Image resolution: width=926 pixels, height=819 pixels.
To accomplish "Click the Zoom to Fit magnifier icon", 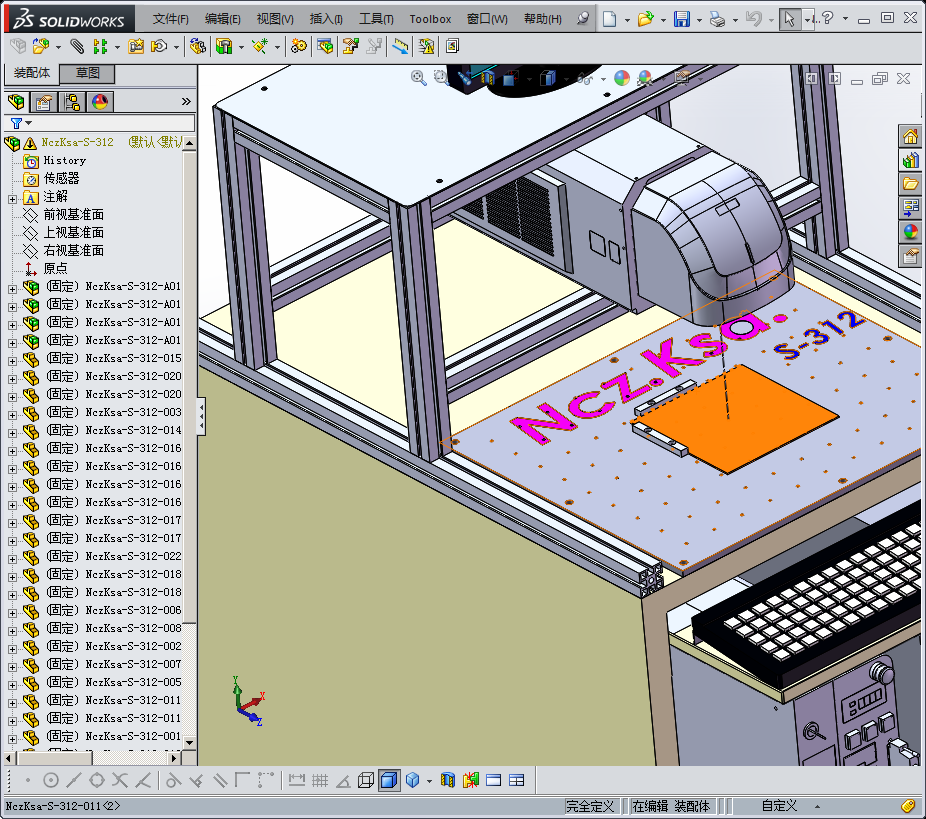I will (x=419, y=78).
